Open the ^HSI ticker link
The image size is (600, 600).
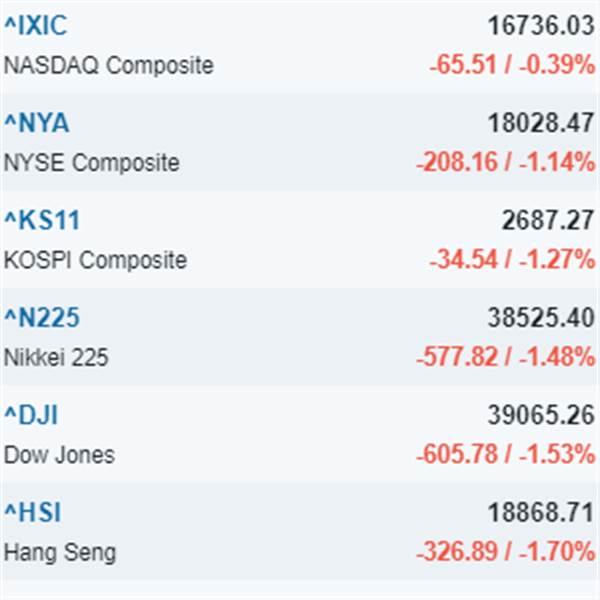[33, 513]
